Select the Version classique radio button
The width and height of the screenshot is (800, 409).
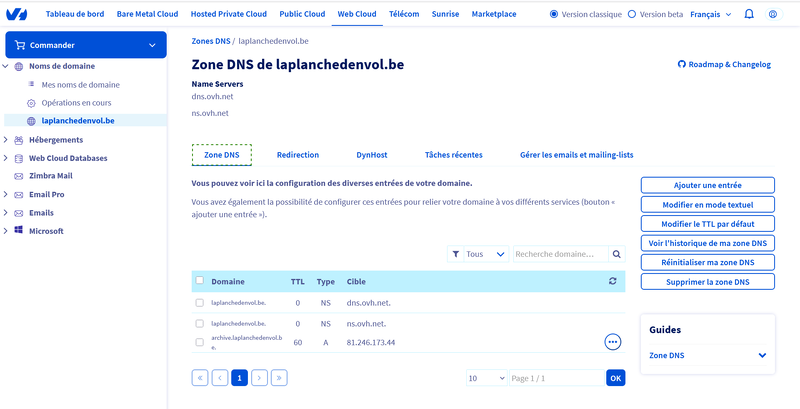coord(554,14)
